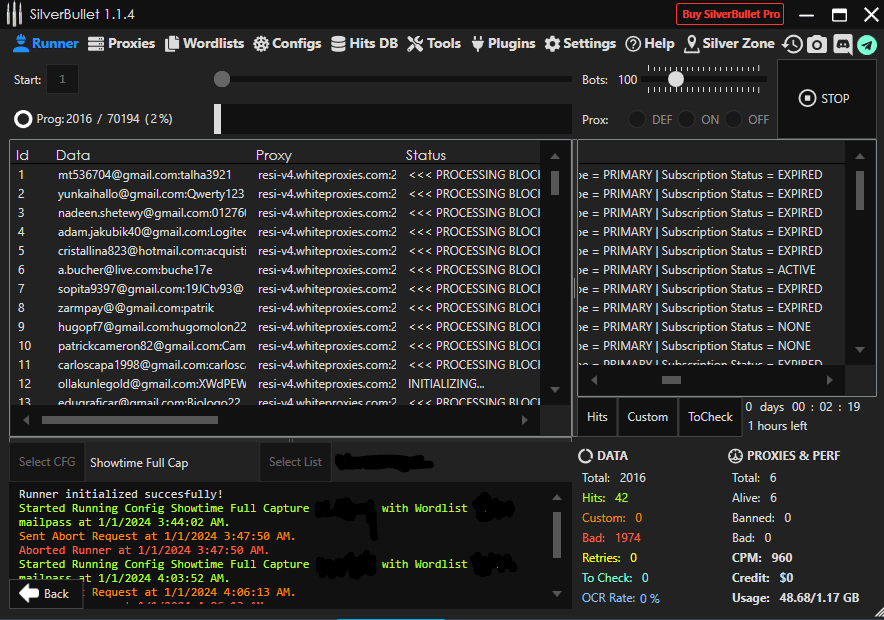Click the data table's scroll down arrow
The height and width of the screenshot is (620, 884).
555,390
